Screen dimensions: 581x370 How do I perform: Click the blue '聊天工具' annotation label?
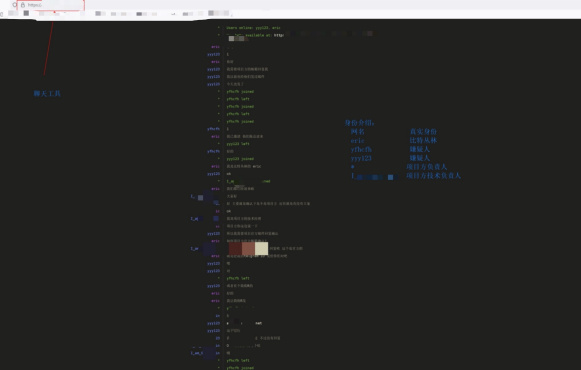(x=47, y=93)
